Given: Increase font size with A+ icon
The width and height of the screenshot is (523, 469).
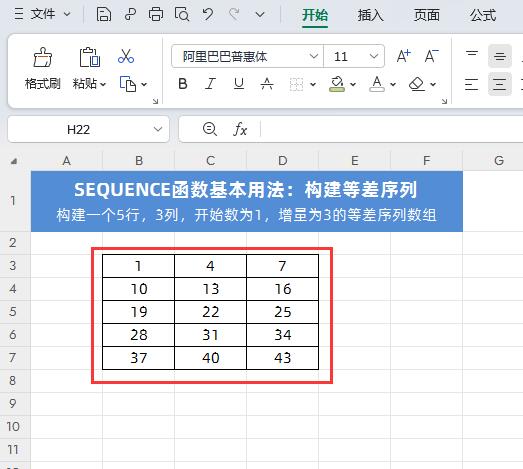Looking at the screenshot, I should click(x=403, y=56).
